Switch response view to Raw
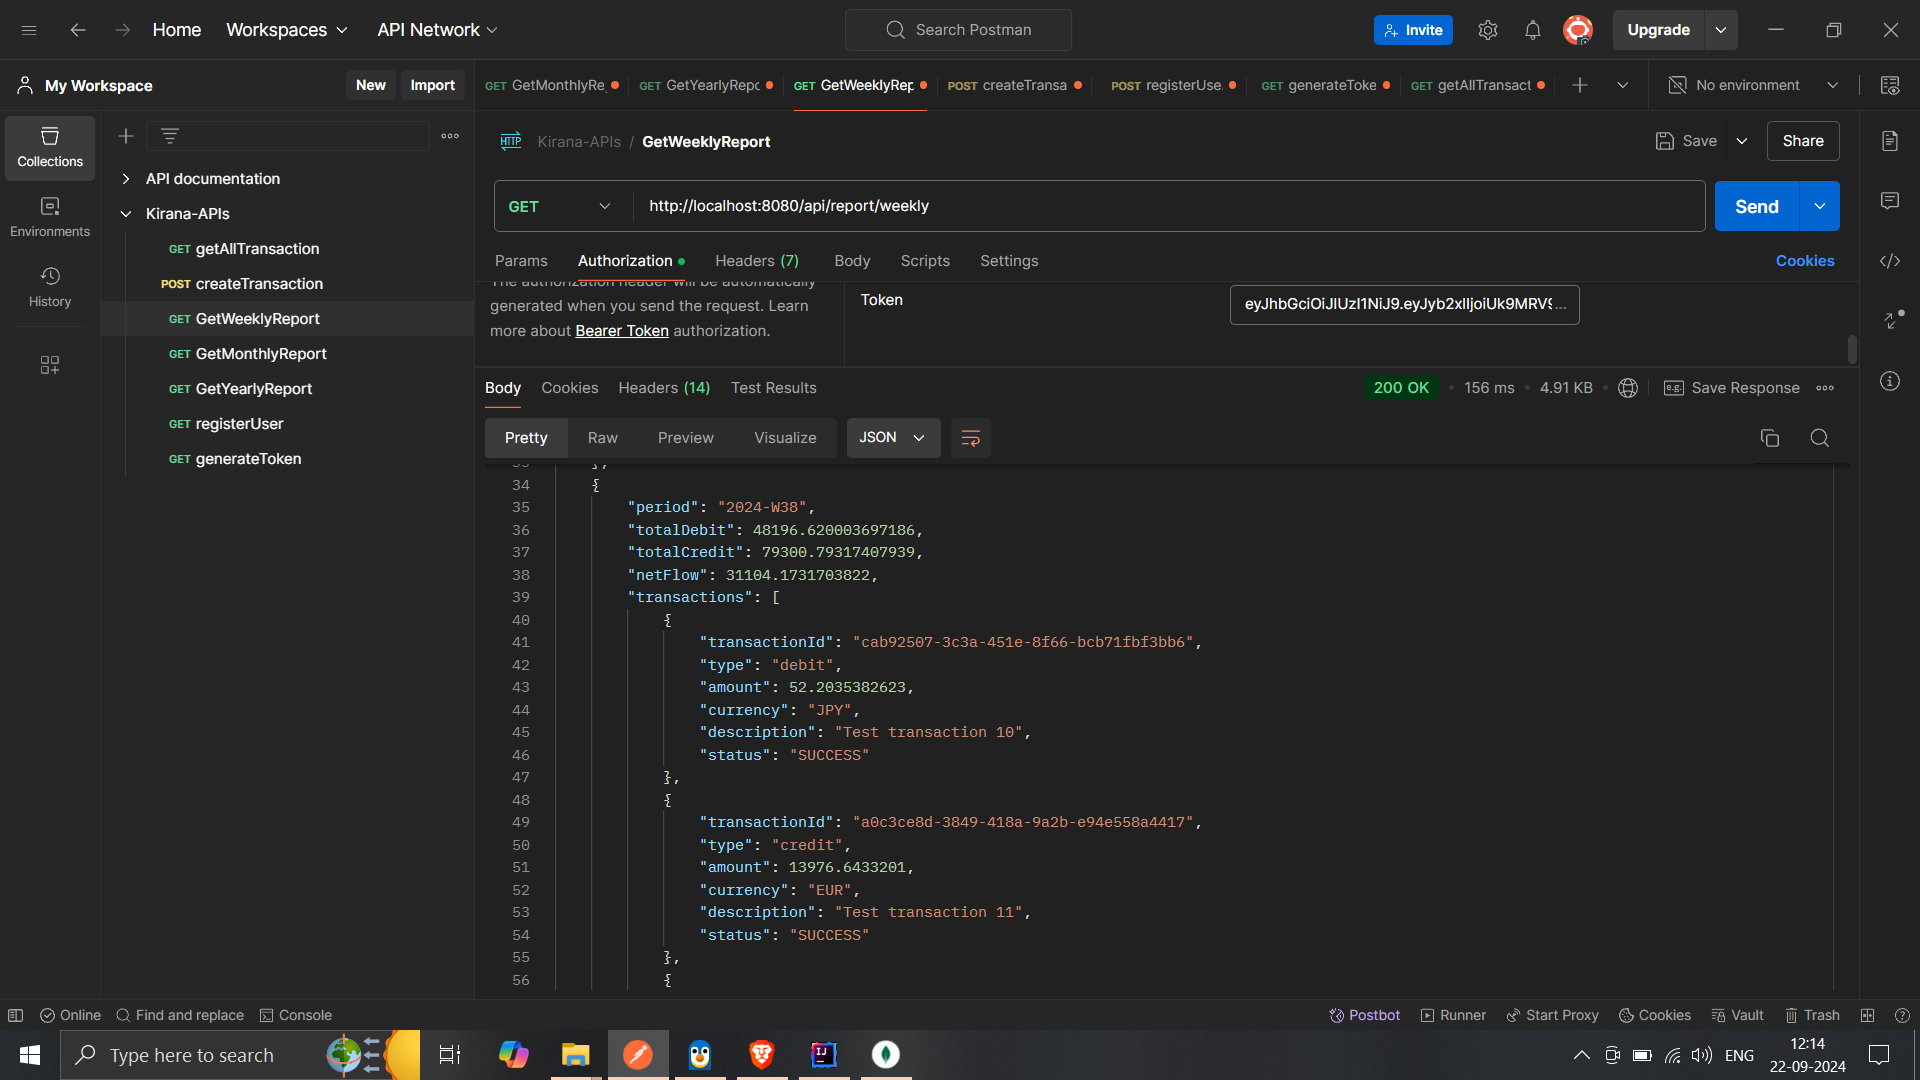The width and height of the screenshot is (1920, 1080). (602, 438)
